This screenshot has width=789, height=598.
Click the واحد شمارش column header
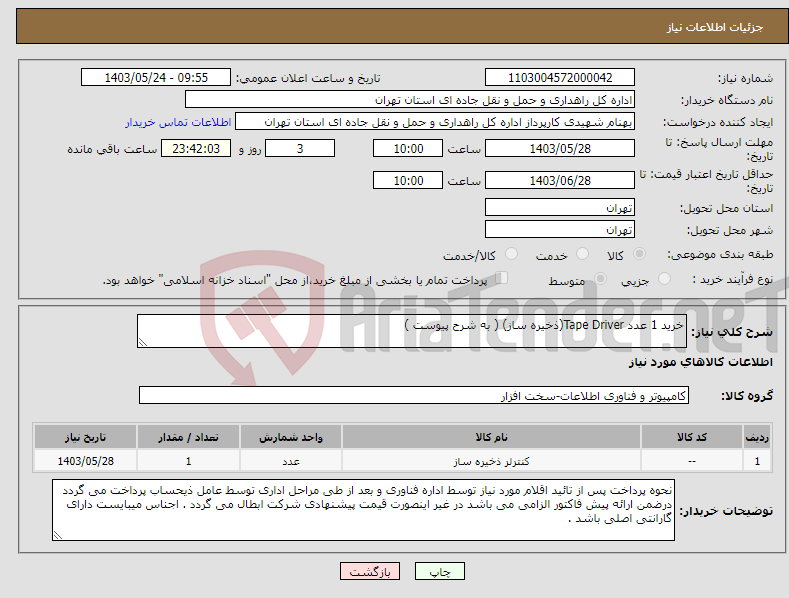pyautogui.click(x=291, y=437)
